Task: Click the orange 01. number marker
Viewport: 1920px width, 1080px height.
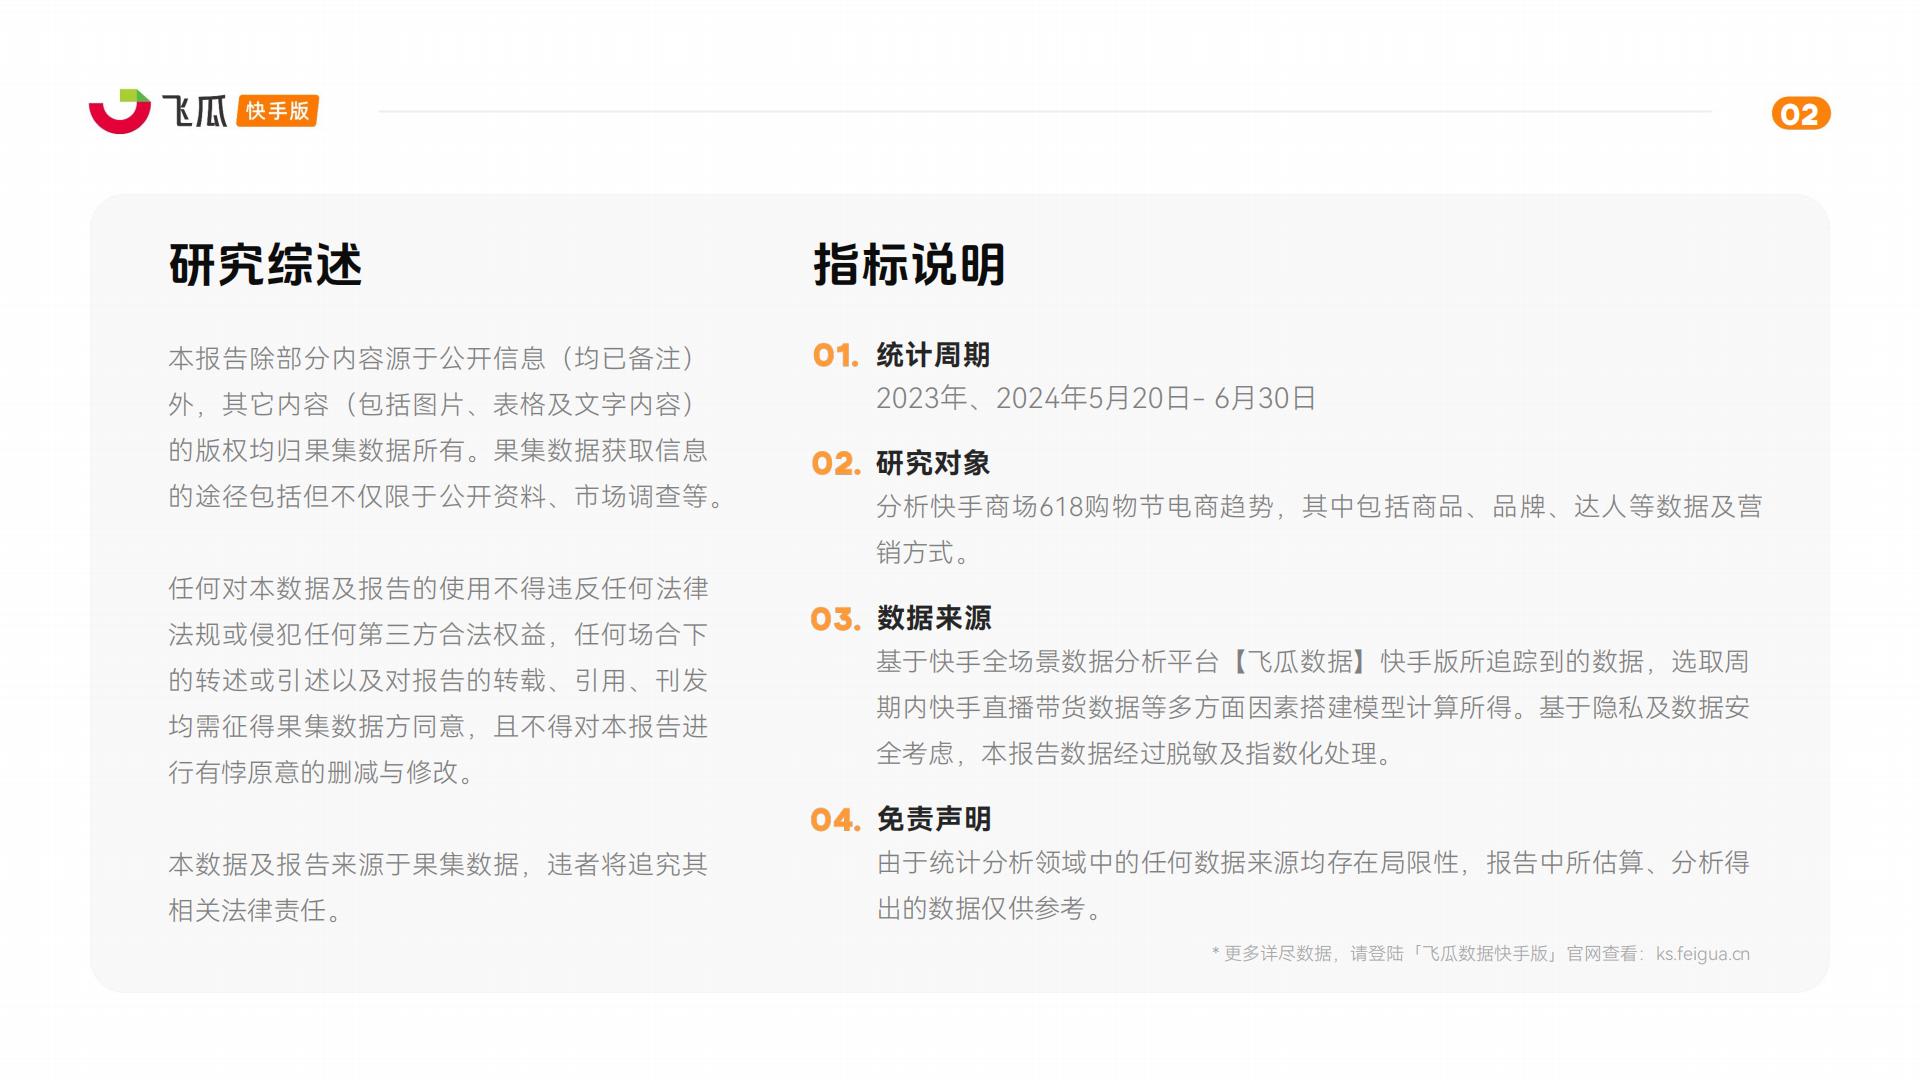Action: 835,355
